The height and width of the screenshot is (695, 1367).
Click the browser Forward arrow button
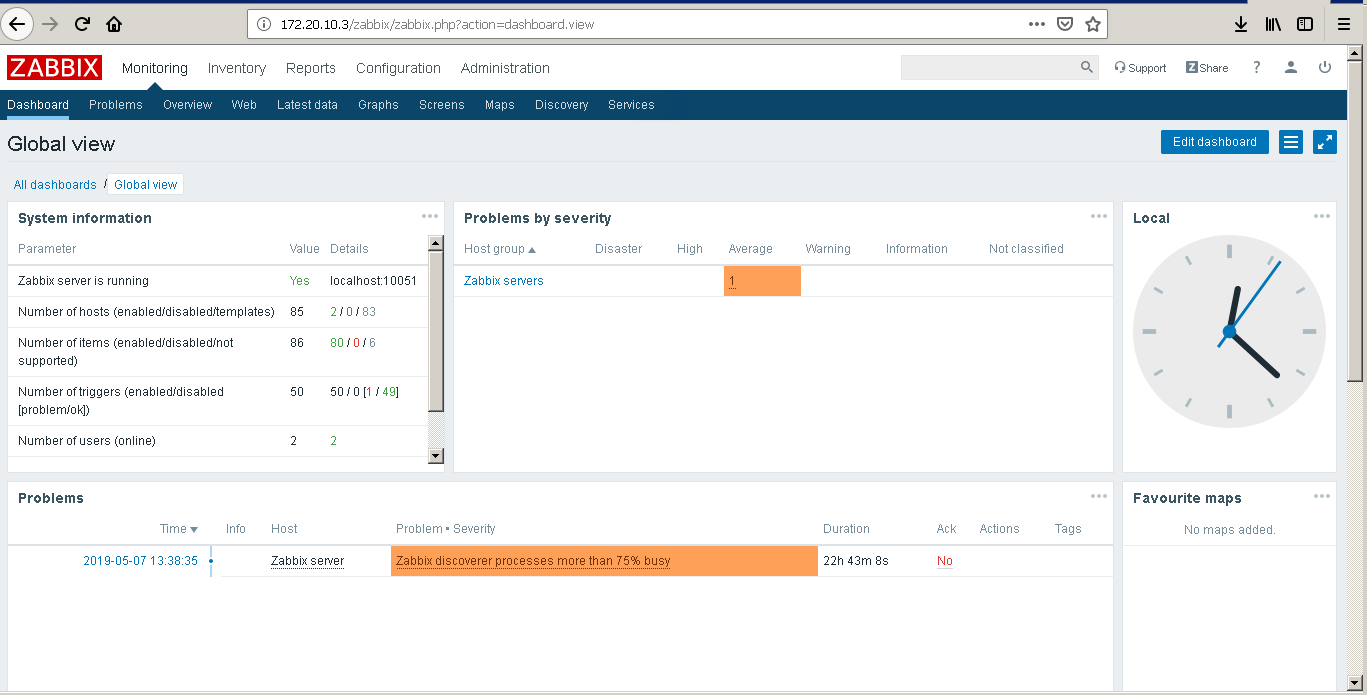pos(50,24)
